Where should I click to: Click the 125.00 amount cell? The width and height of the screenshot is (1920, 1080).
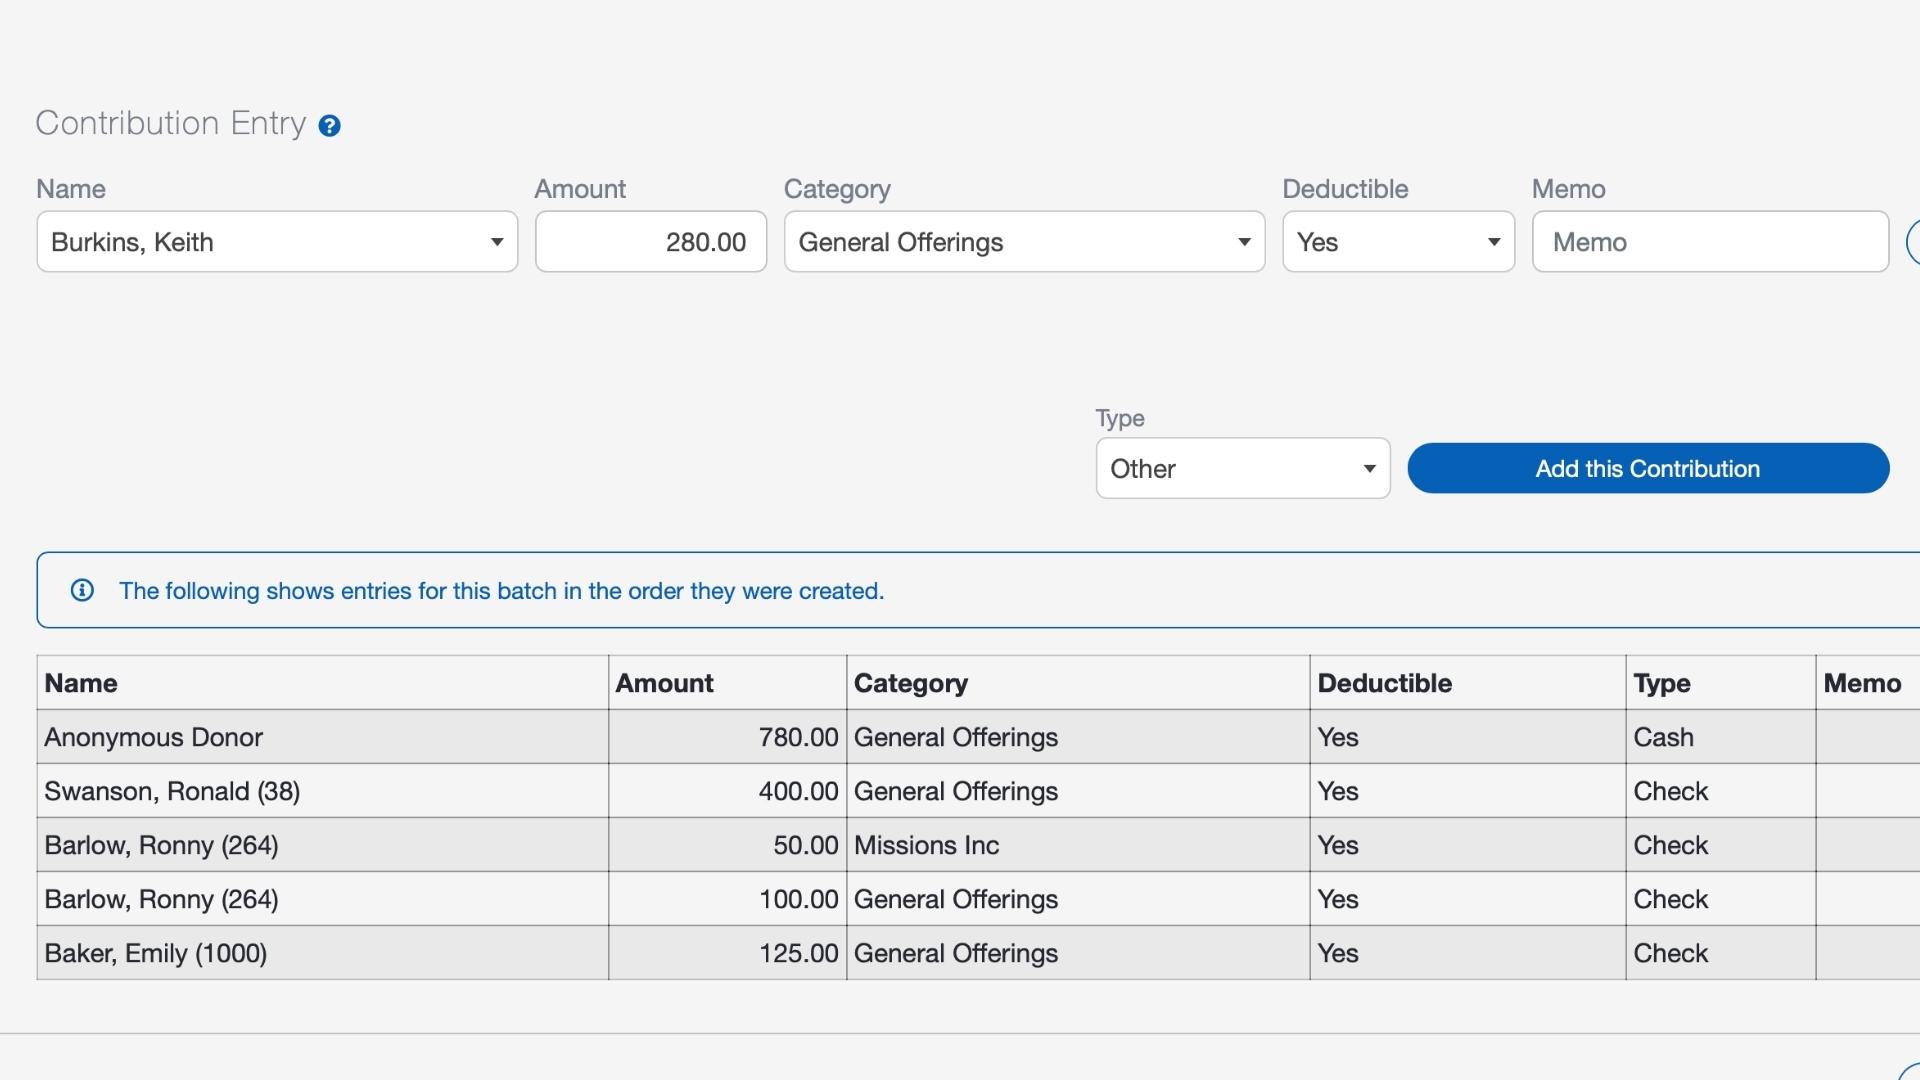point(727,953)
